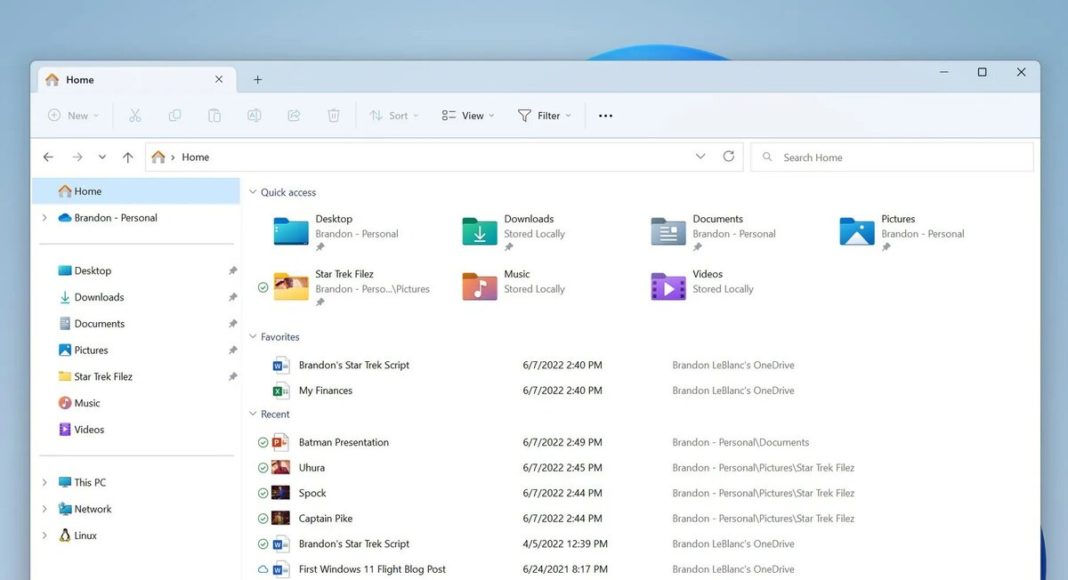Viewport: 1068px width, 580px height.
Task: Open the View dropdown menu
Action: tap(468, 116)
